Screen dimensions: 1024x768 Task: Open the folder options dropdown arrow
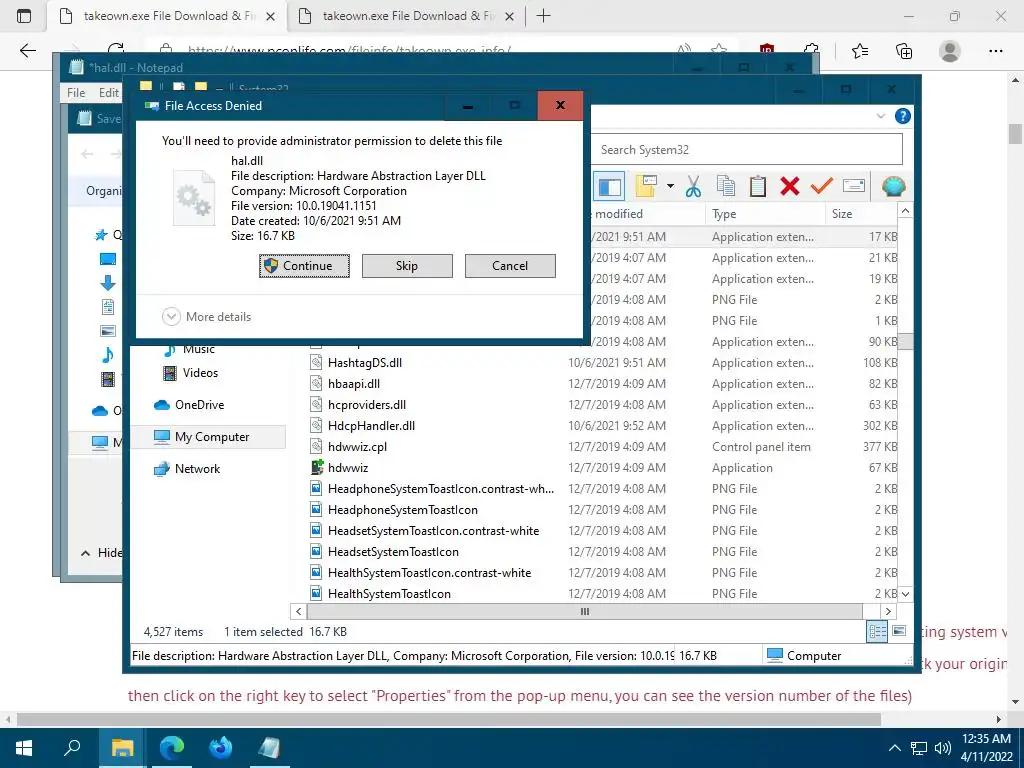pyautogui.click(x=670, y=187)
